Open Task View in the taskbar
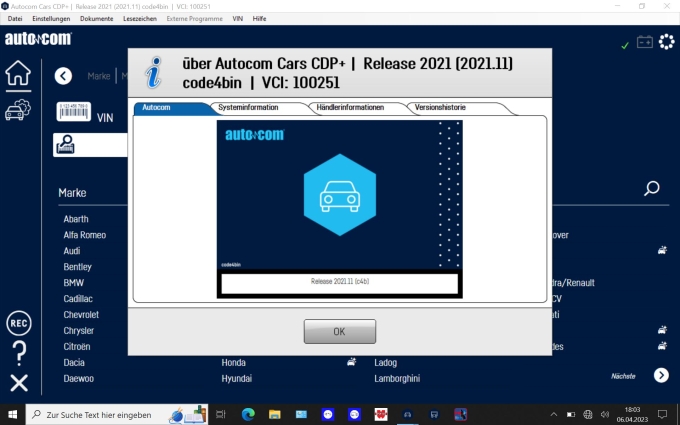The height and width of the screenshot is (425, 680). [221, 415]
